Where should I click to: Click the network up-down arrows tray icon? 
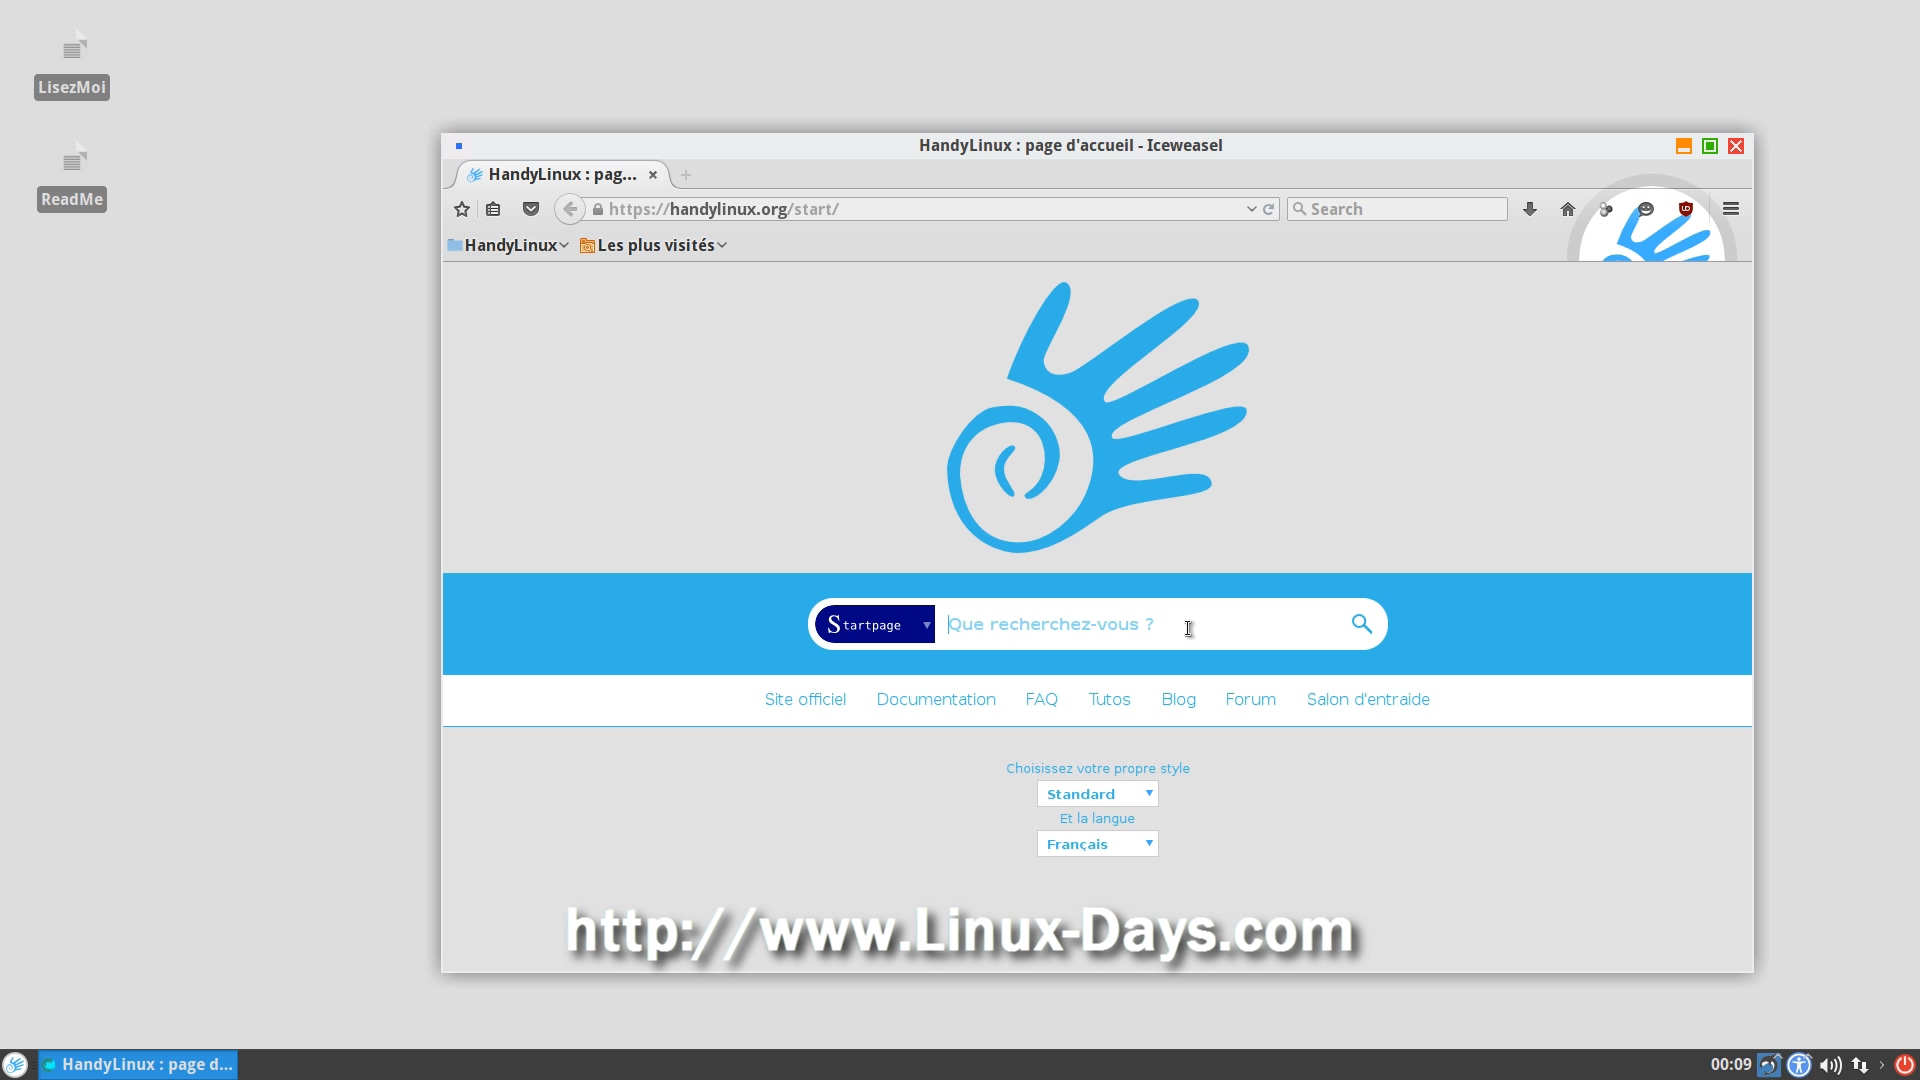tap(1860, 1064)
